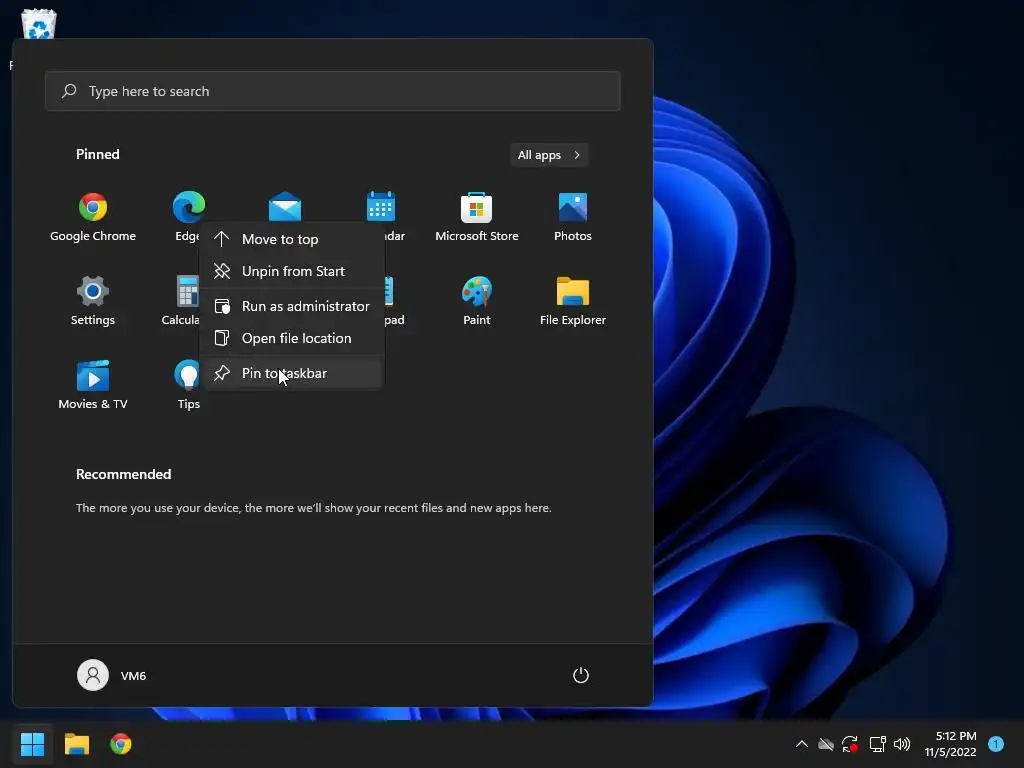Click the cloud sync tray icon
The image size is (1024, 768).
pos(825,744)
